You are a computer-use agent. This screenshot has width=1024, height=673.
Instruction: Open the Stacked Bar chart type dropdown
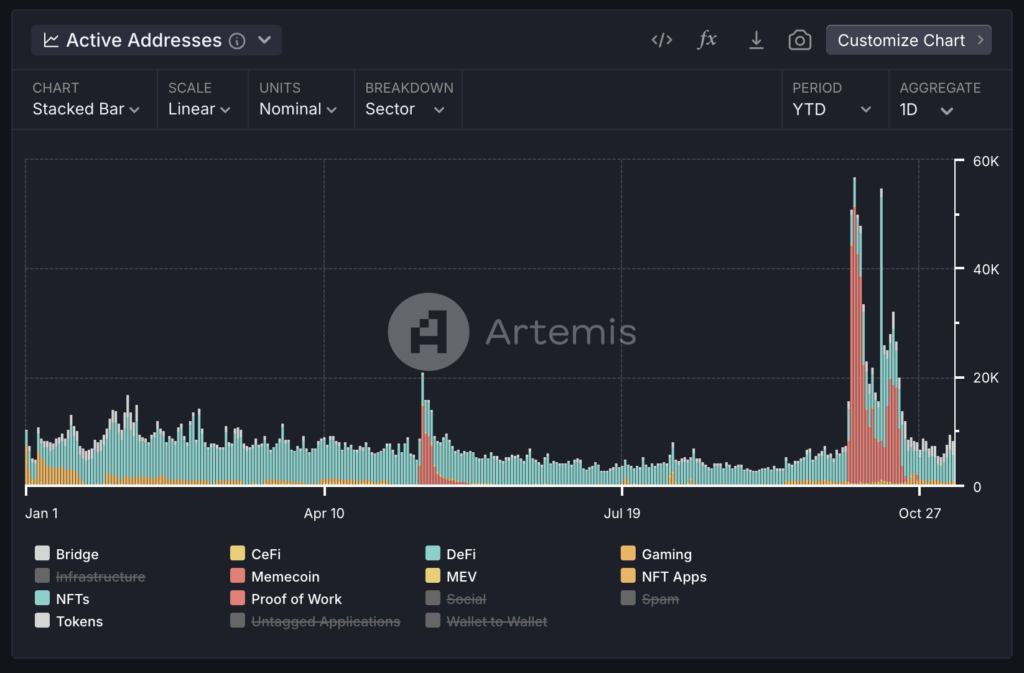pos(86,109)
